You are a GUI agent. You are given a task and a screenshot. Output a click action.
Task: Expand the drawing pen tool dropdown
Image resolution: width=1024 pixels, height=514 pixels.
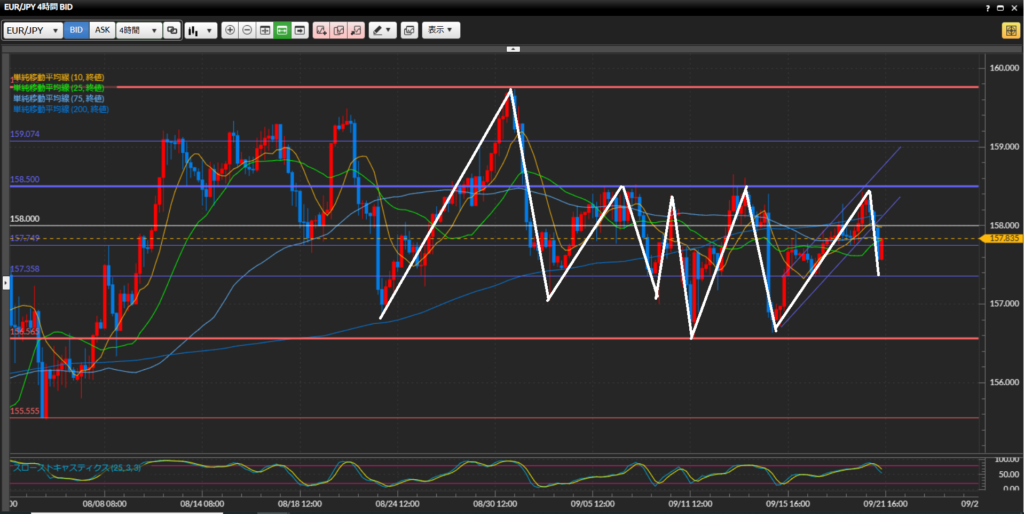(x=382, y=30)
